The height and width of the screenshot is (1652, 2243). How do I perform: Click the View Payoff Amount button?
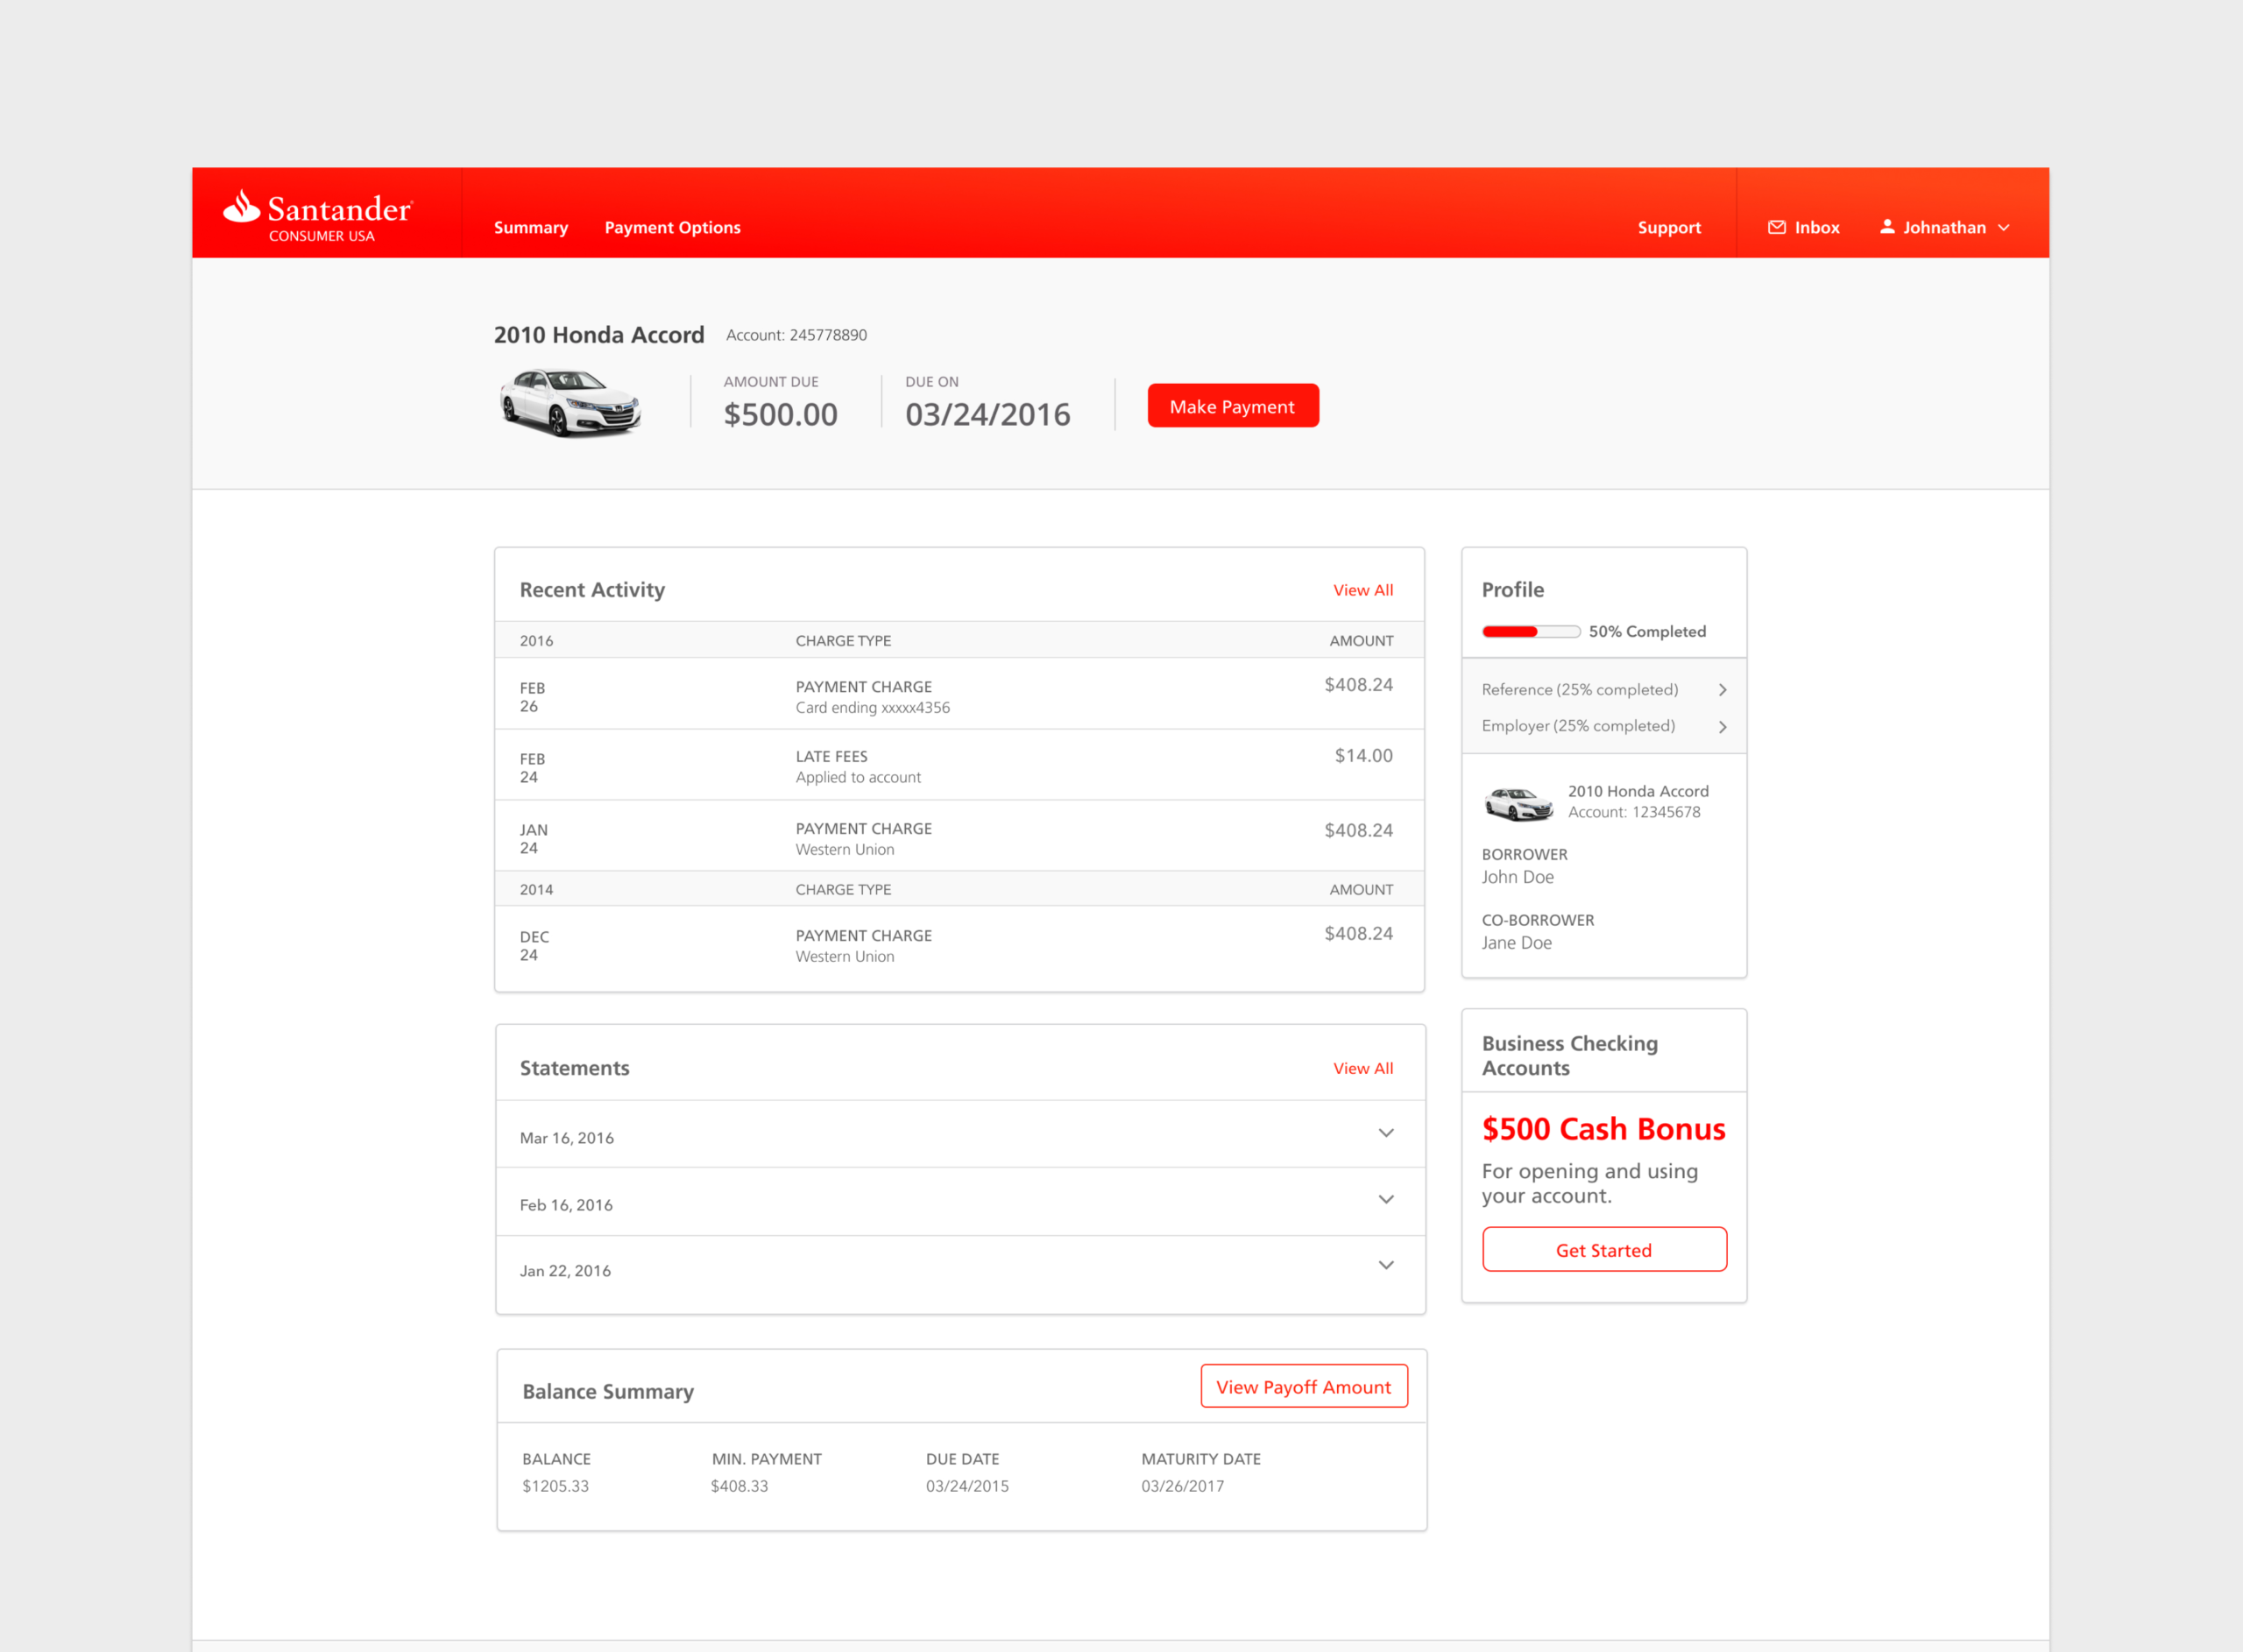coord(1303,1386)
